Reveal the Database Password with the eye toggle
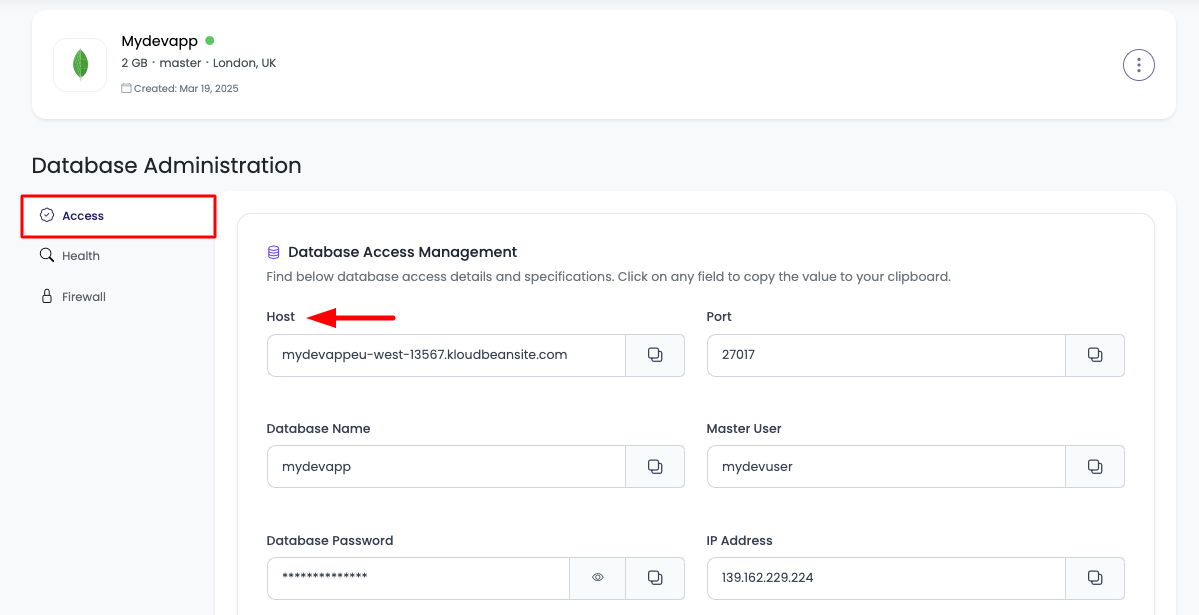 pyautogui.click(x=597, y=578)
